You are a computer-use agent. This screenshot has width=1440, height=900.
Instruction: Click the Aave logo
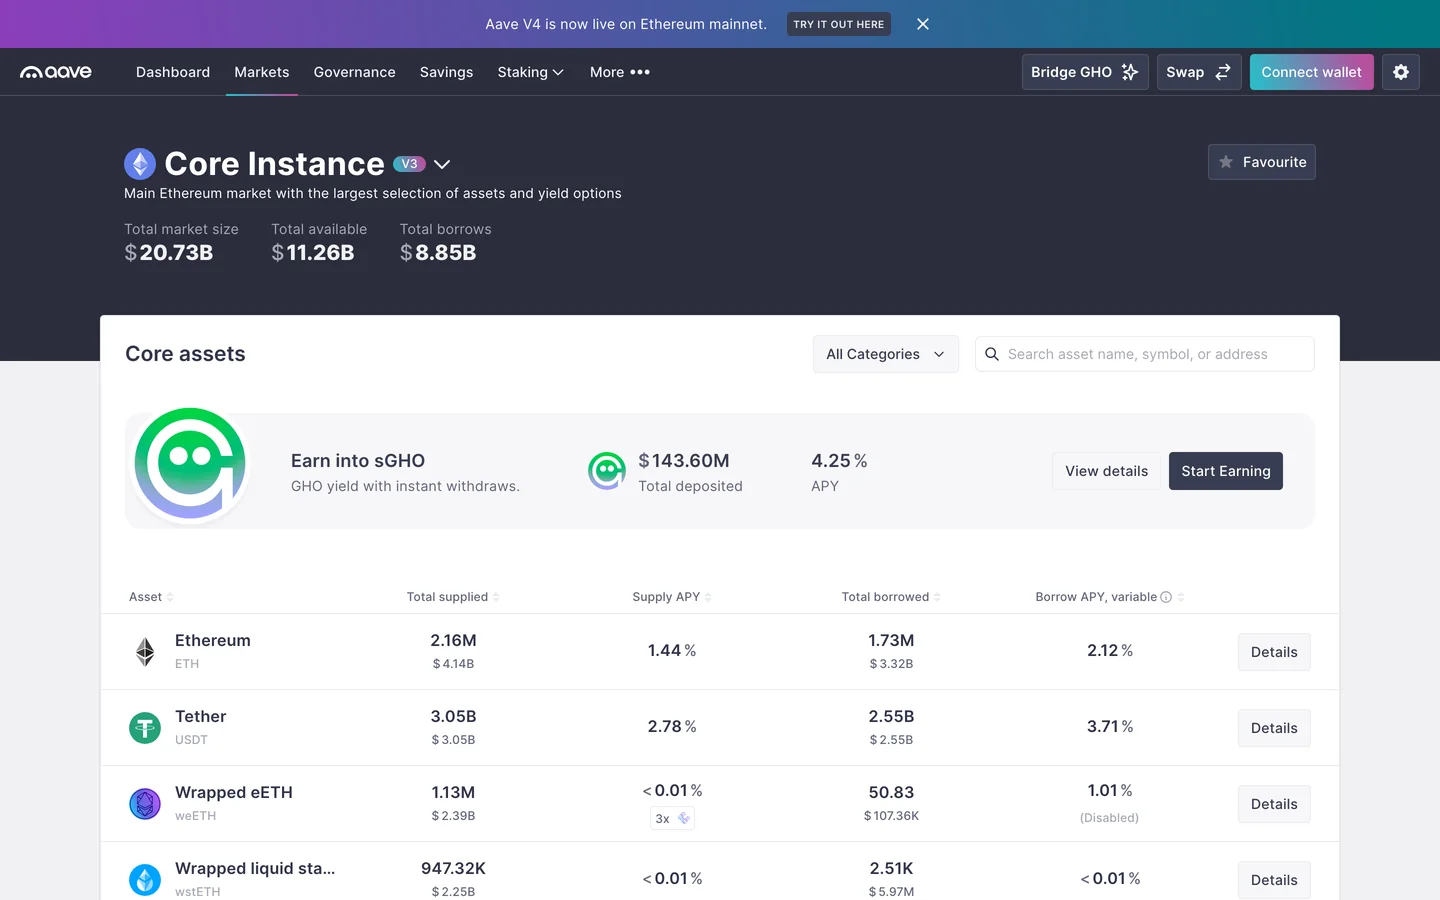click(x=56, y=72)
